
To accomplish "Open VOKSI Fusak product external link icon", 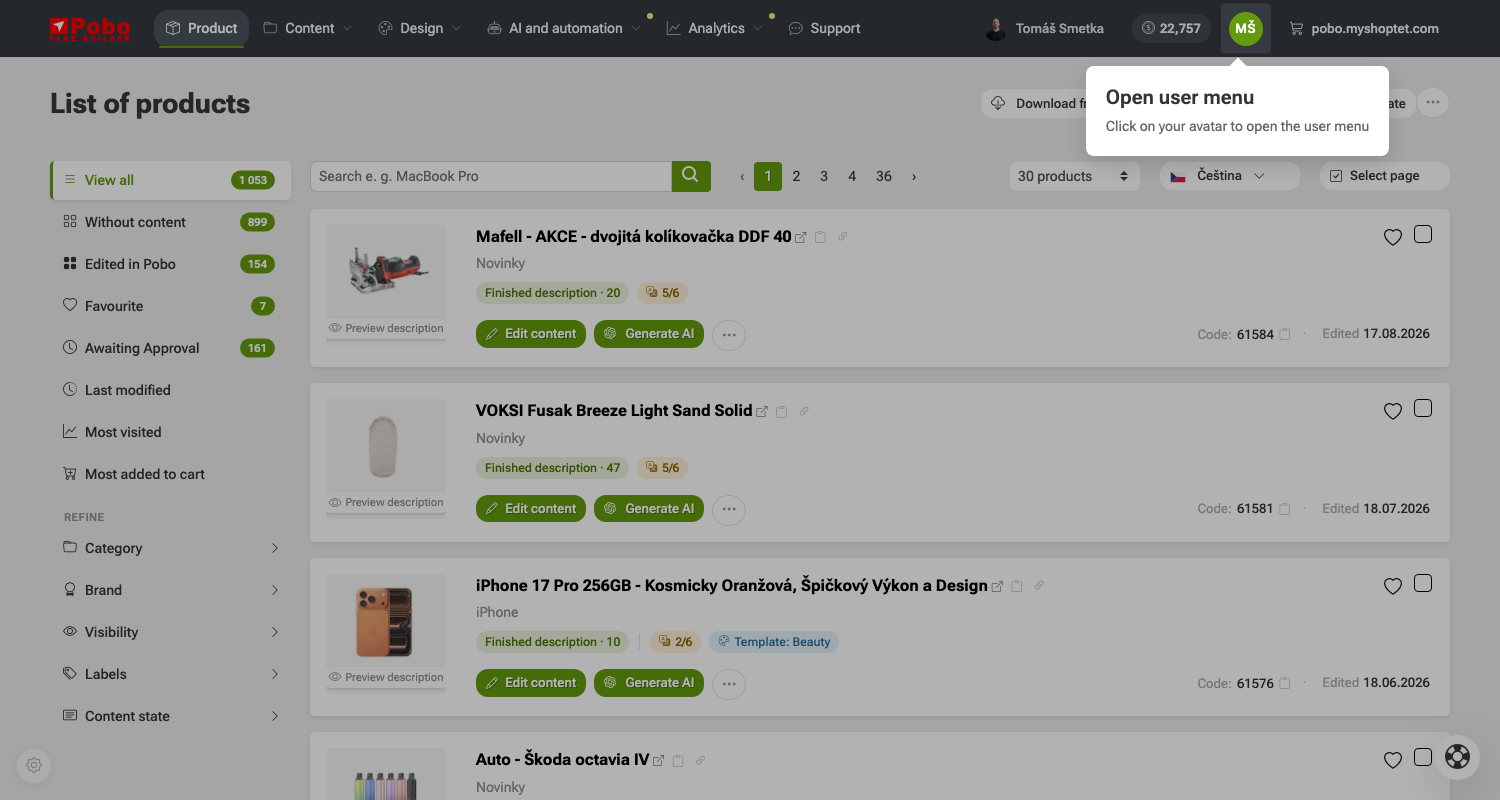I will [x=762, y=412].
